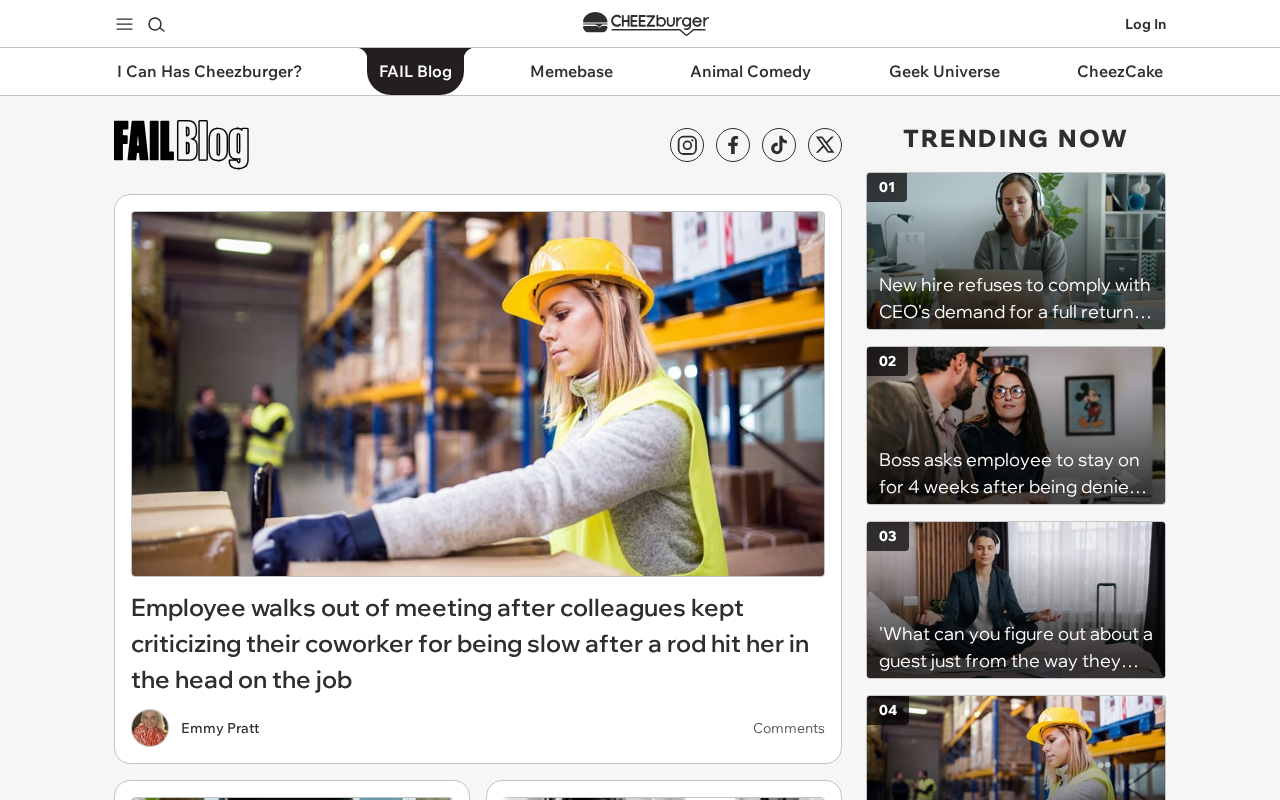The height and width of the screenshot is (800, 1280).
Task: Open trending story 01 about new hire
Action: click(x=1016, y=251)
